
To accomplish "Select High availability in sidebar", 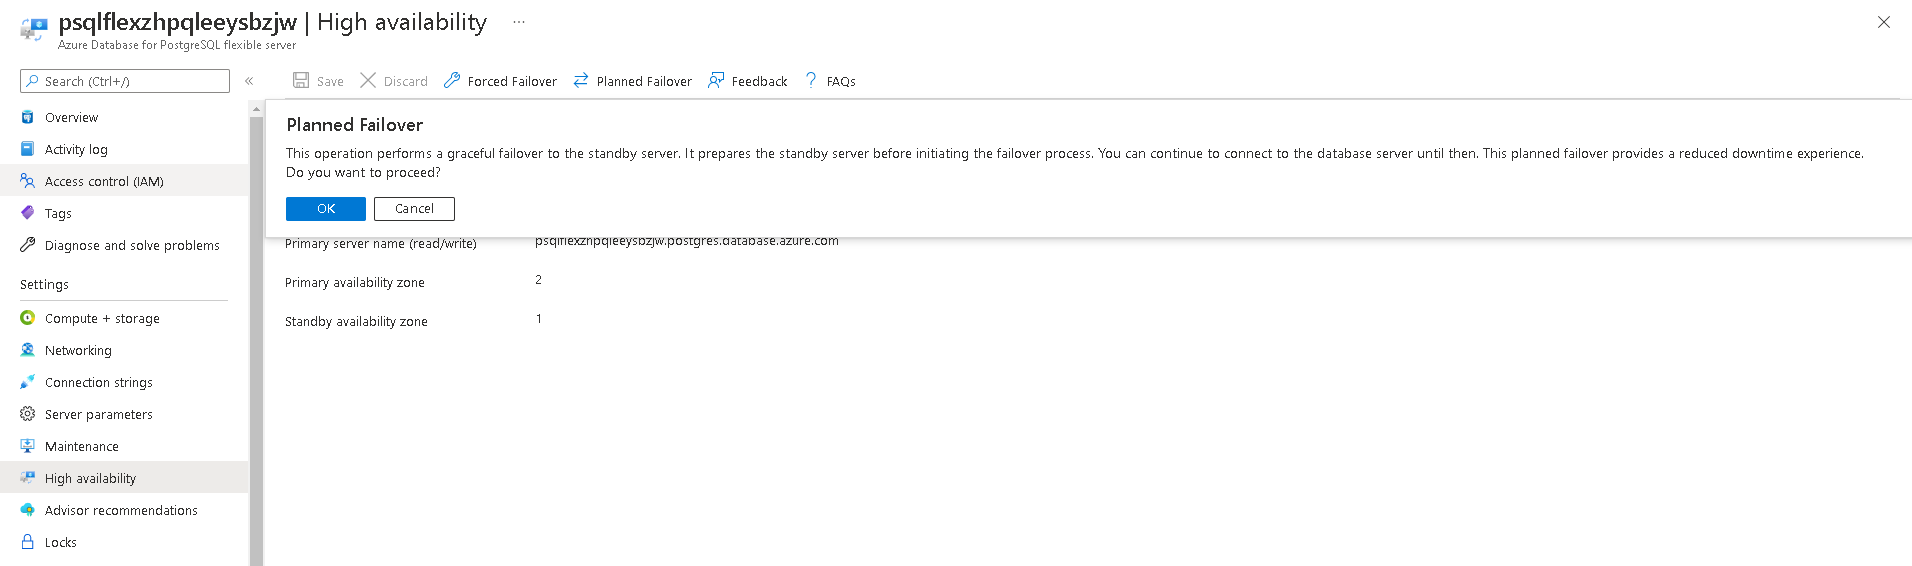I will click(124, 478).
